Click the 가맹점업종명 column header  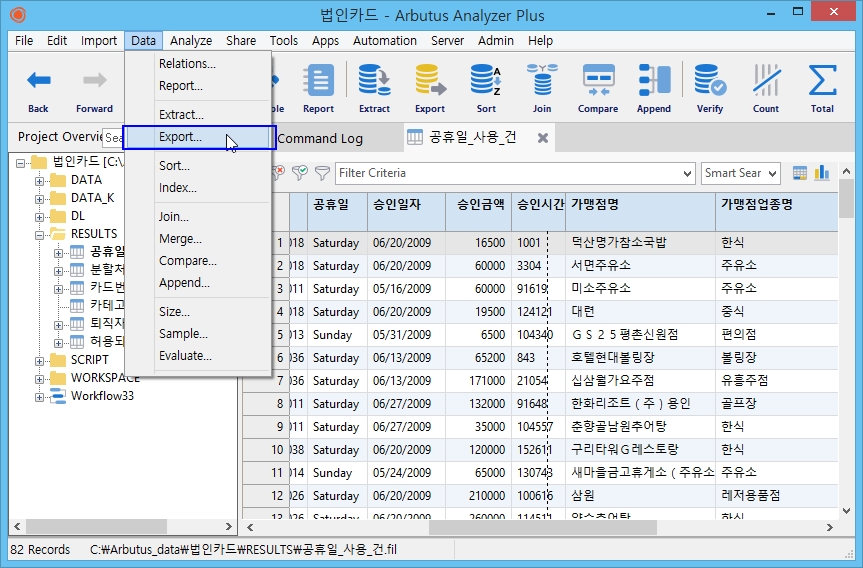777,211
